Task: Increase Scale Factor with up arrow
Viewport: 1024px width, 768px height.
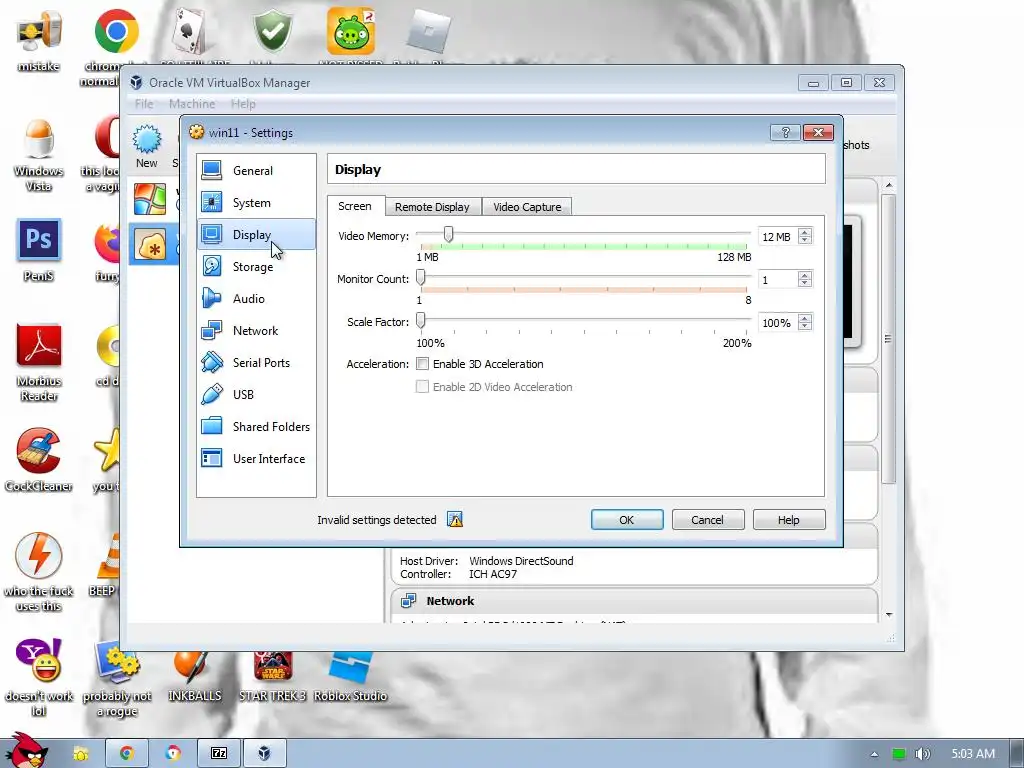Action: coord(805,319)
